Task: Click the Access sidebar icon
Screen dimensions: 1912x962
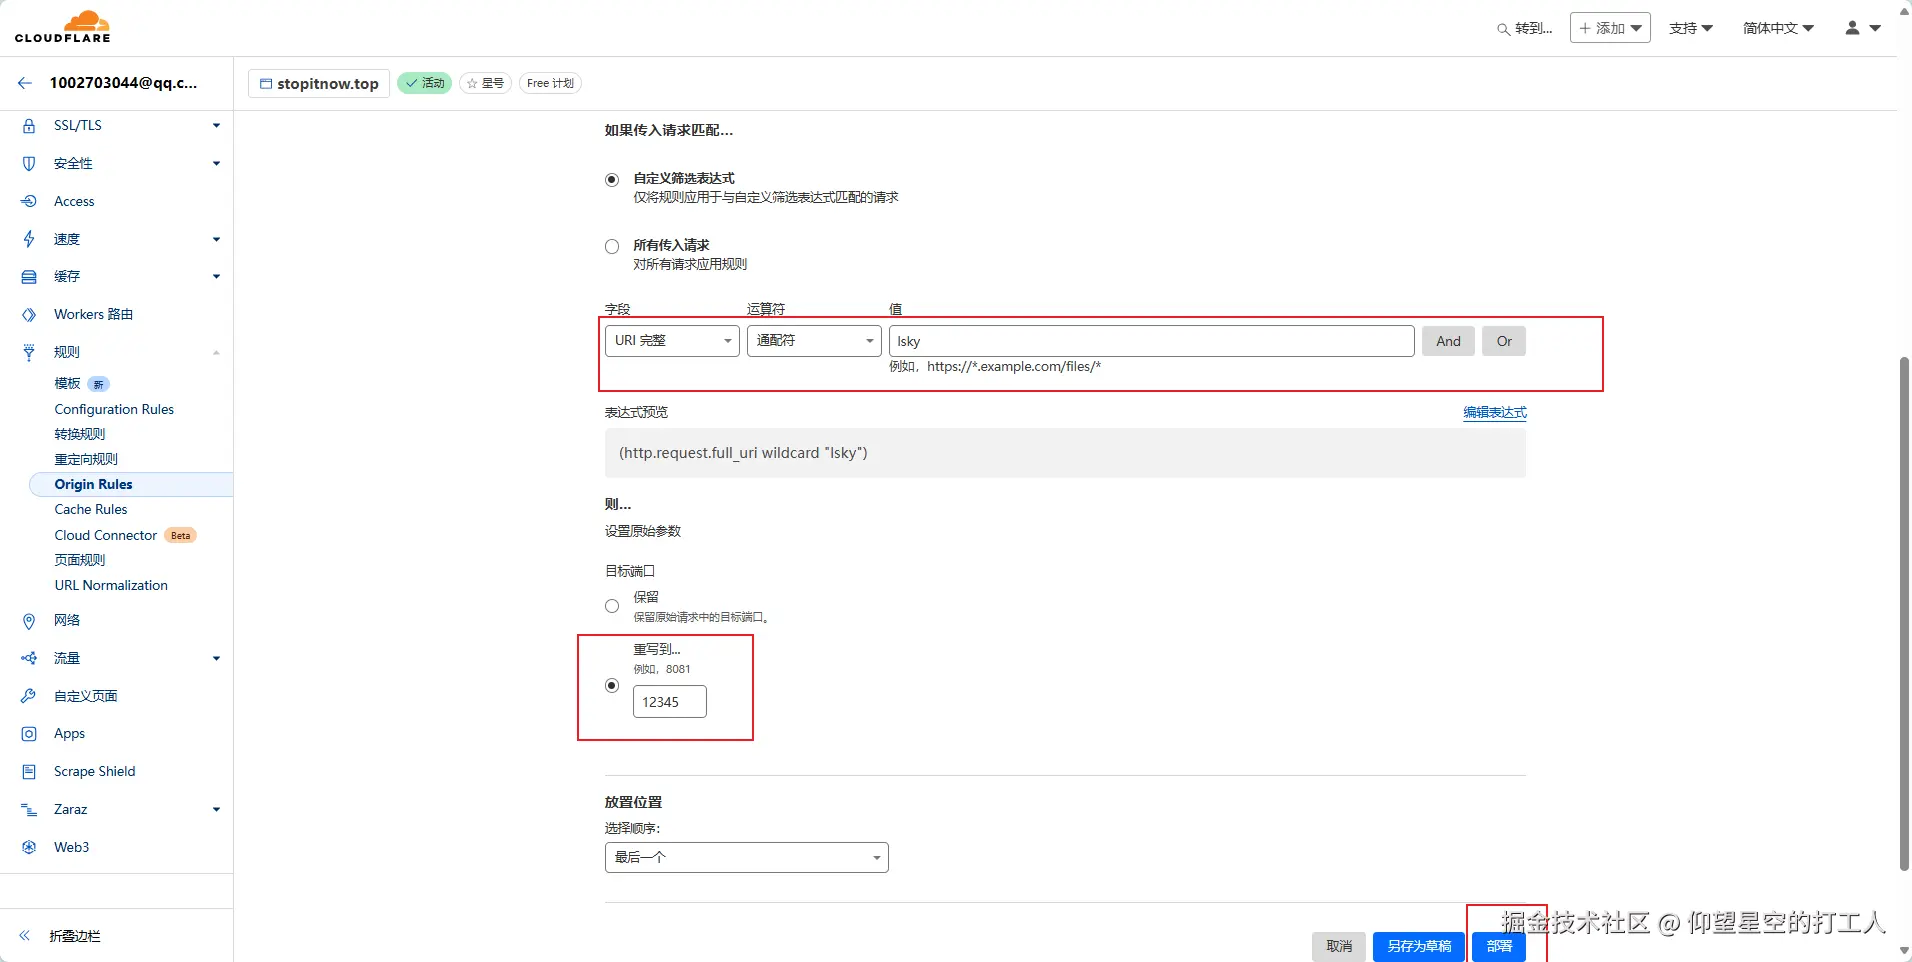Action: 29,201
